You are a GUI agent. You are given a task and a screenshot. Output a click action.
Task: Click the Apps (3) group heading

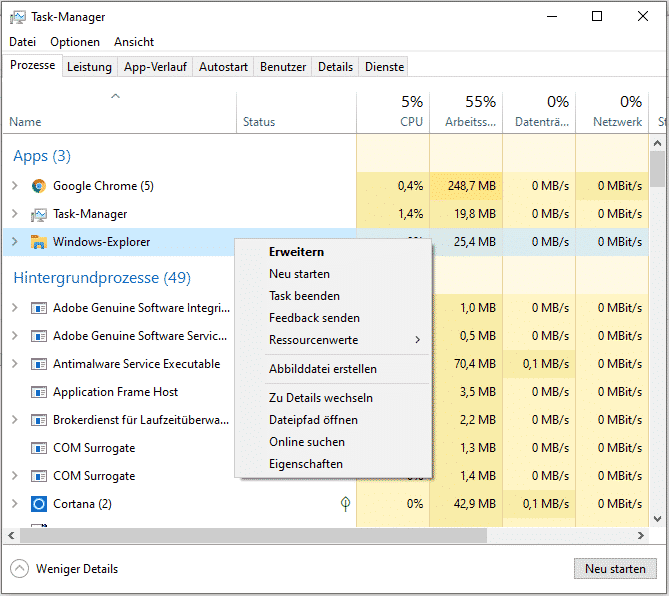tap(42, 156)
